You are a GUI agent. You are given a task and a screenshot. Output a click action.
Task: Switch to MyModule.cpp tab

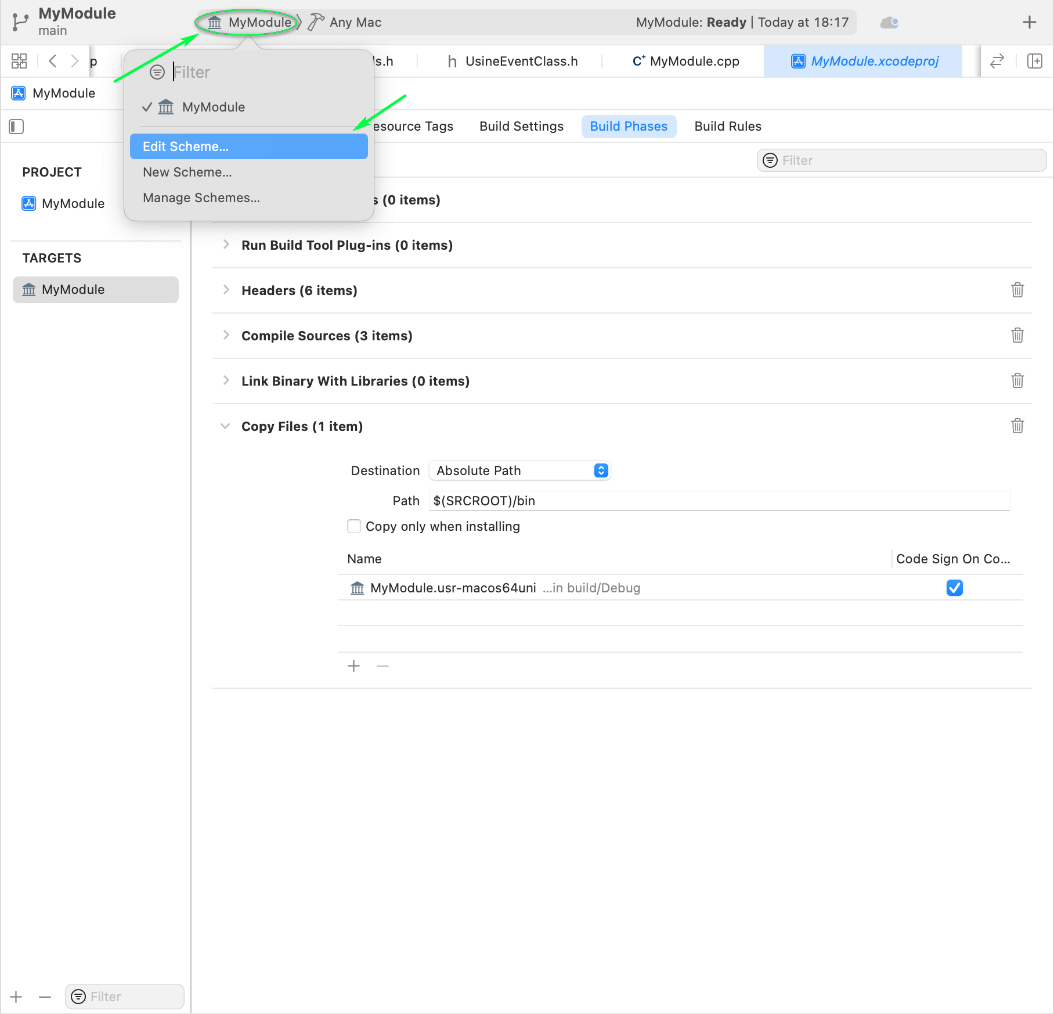click(x=686, y=61)
